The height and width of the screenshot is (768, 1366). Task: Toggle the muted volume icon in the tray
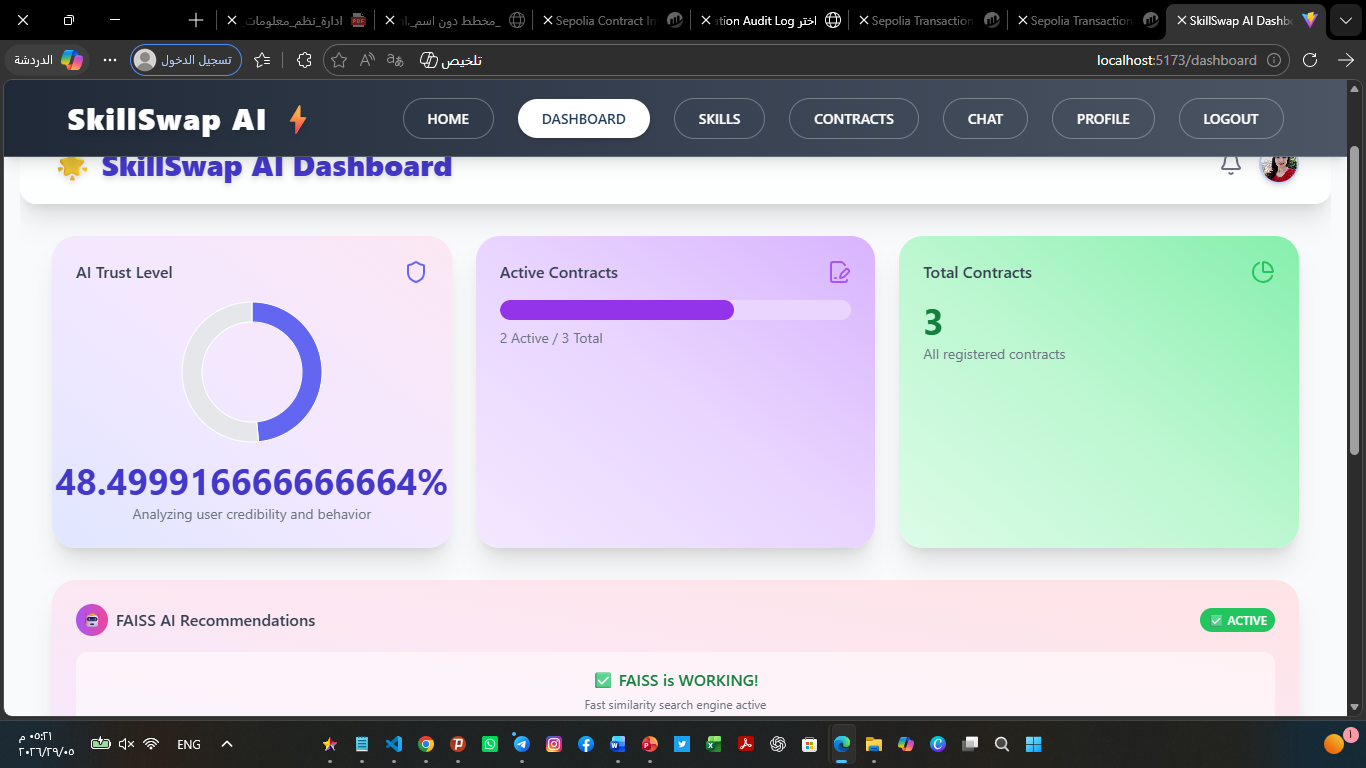click(126, 744)
